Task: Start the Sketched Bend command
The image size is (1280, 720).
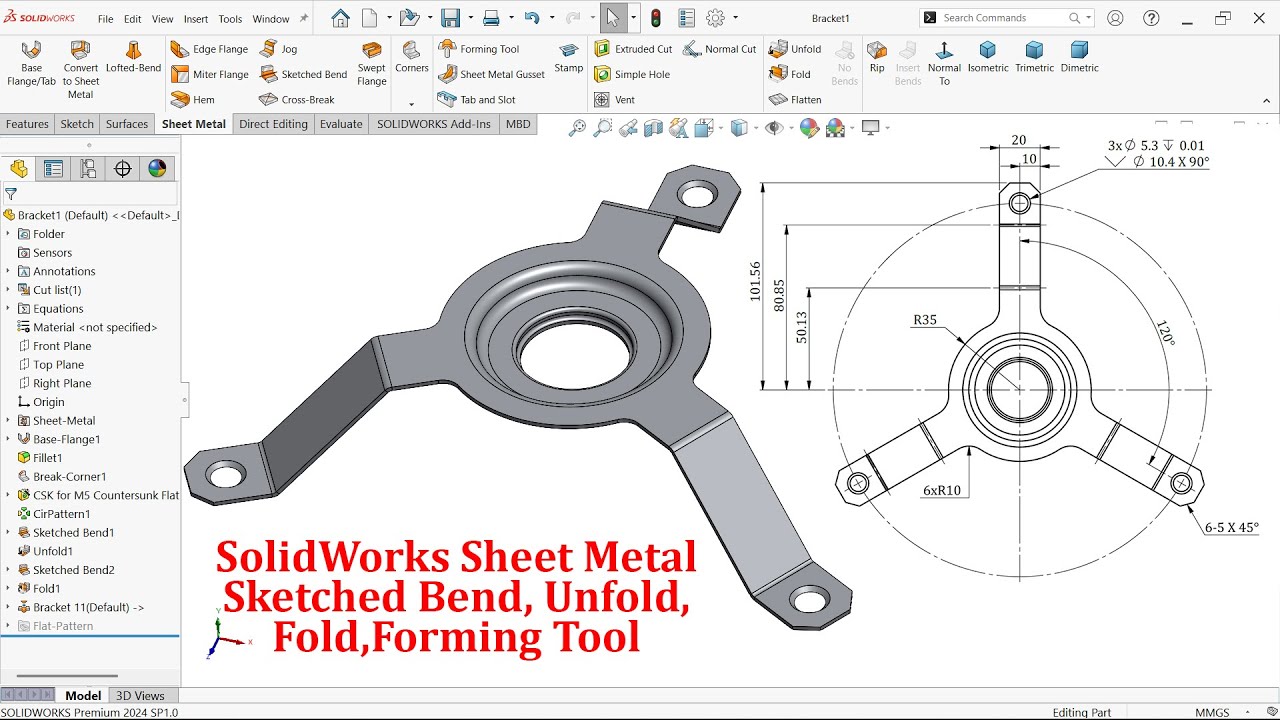Action: click(303, 74)
